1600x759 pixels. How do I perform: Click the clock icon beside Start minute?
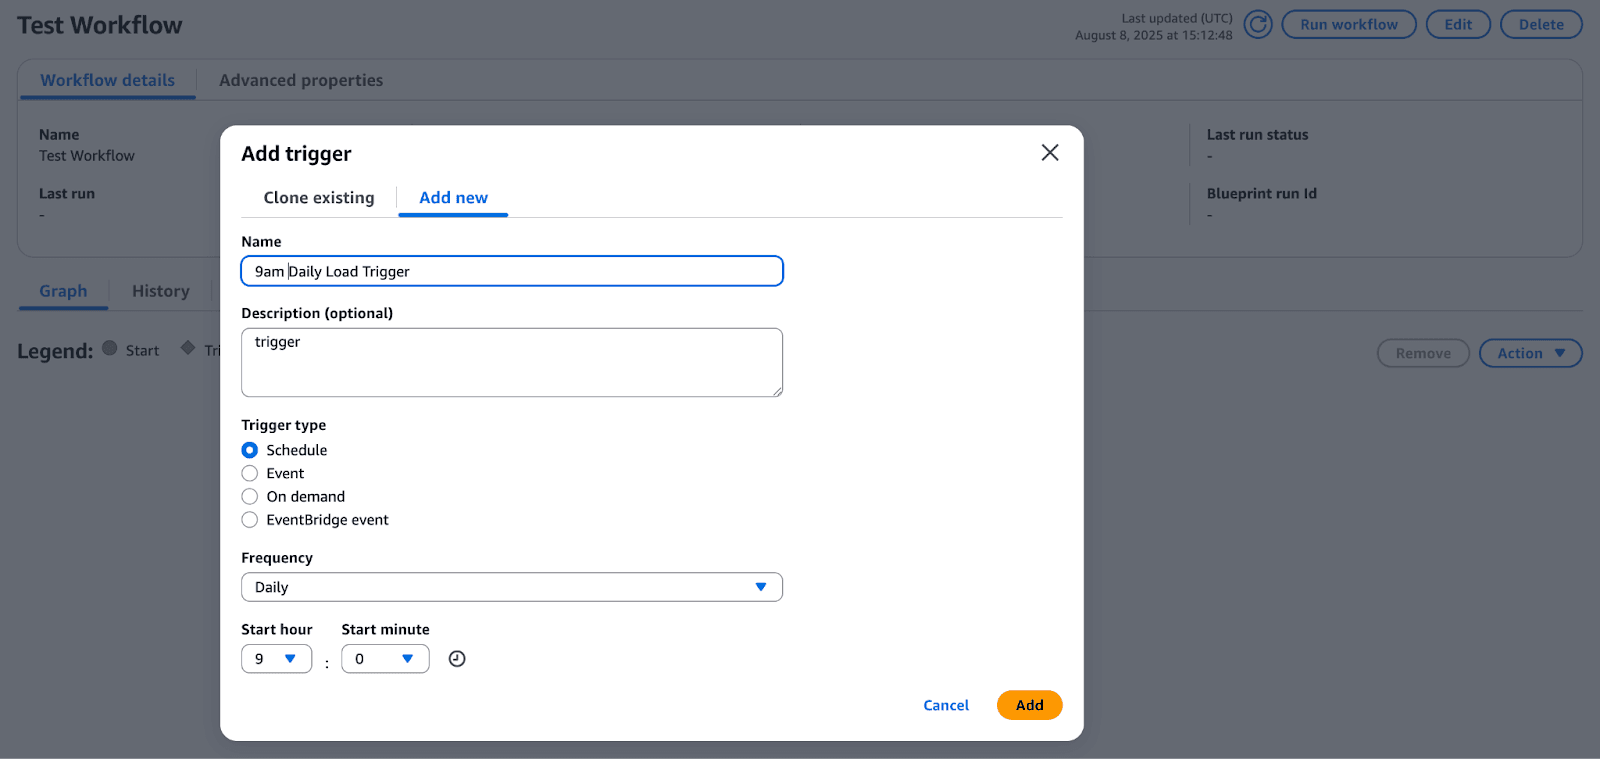457,659
